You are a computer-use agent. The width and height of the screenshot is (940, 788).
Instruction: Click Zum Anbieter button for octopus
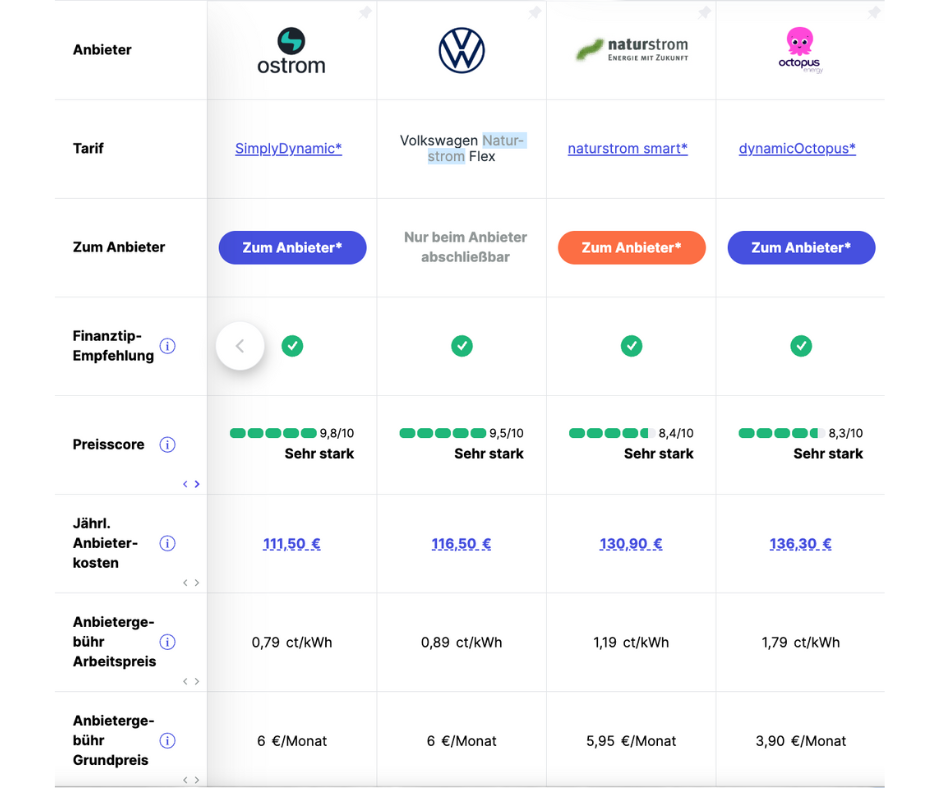click(x=801, y=248)
